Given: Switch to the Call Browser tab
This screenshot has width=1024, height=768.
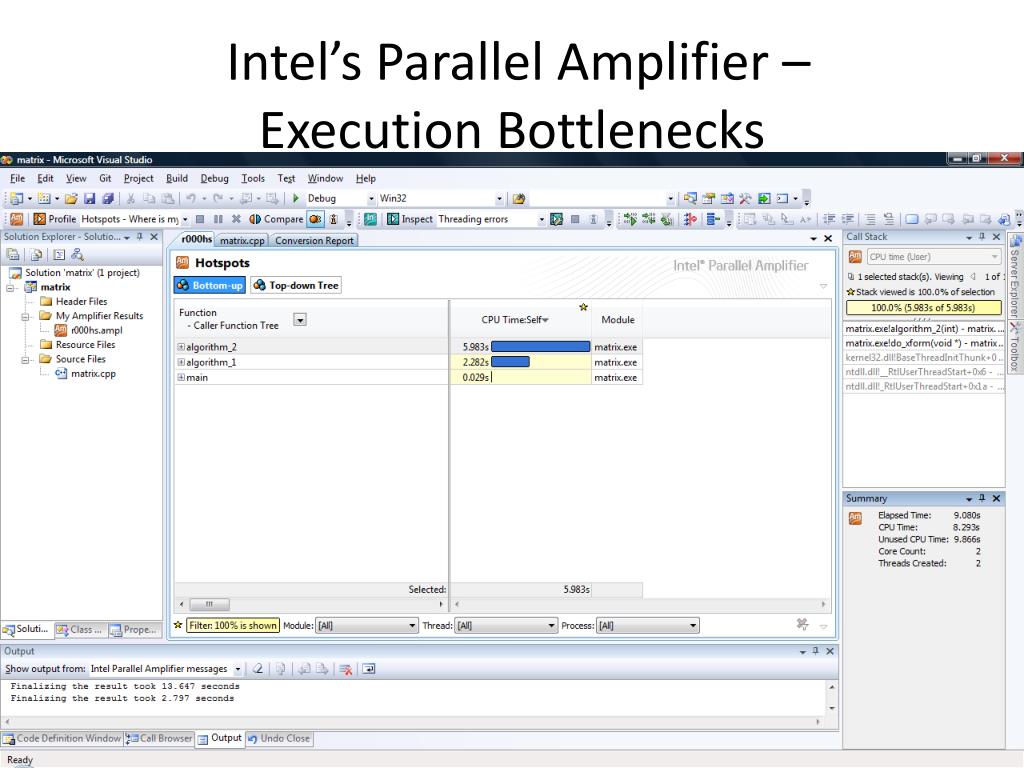Looking at the screenshot, I should (x=159, y=738).
